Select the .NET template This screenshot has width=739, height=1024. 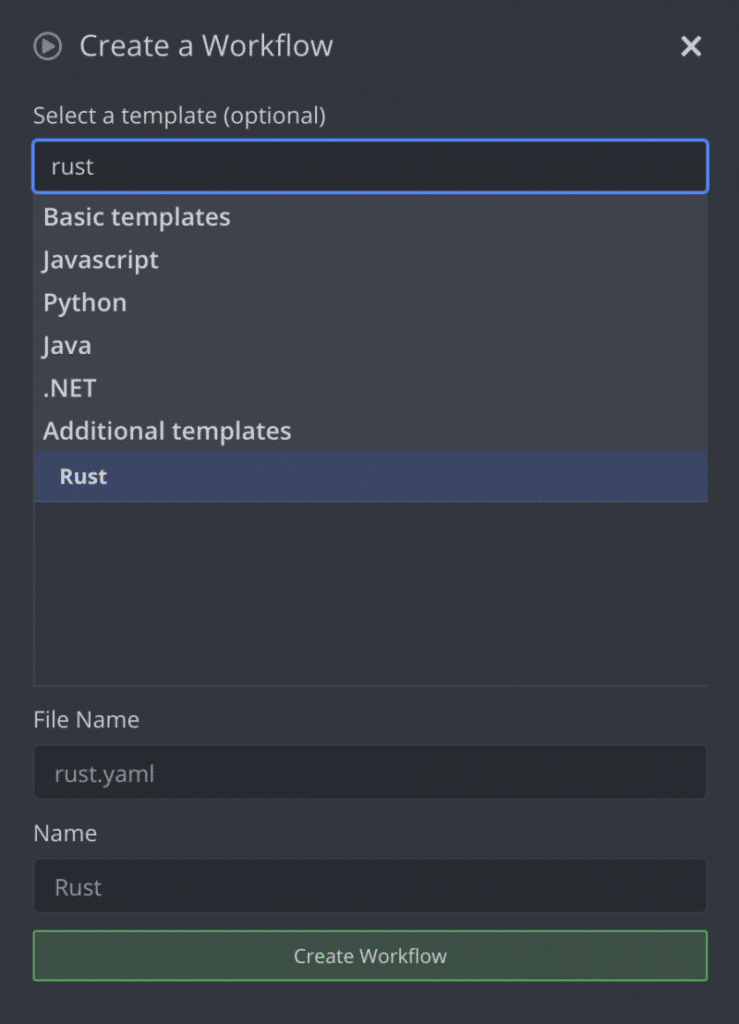pyautogui.click(x=70, y=389)
